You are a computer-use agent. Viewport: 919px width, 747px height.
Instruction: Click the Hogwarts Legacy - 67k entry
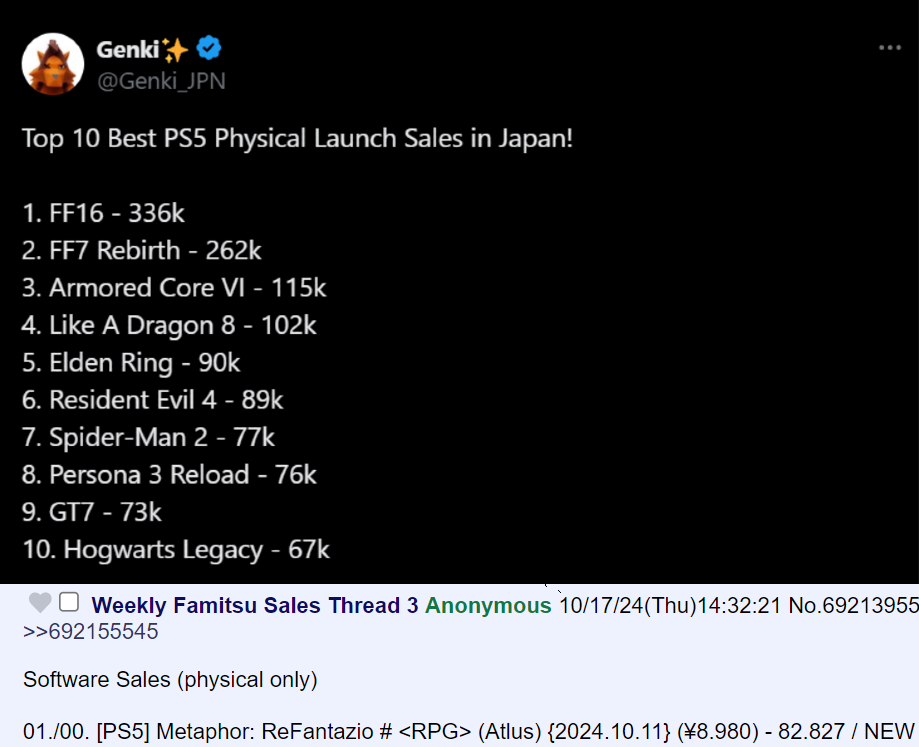(176, 549)
